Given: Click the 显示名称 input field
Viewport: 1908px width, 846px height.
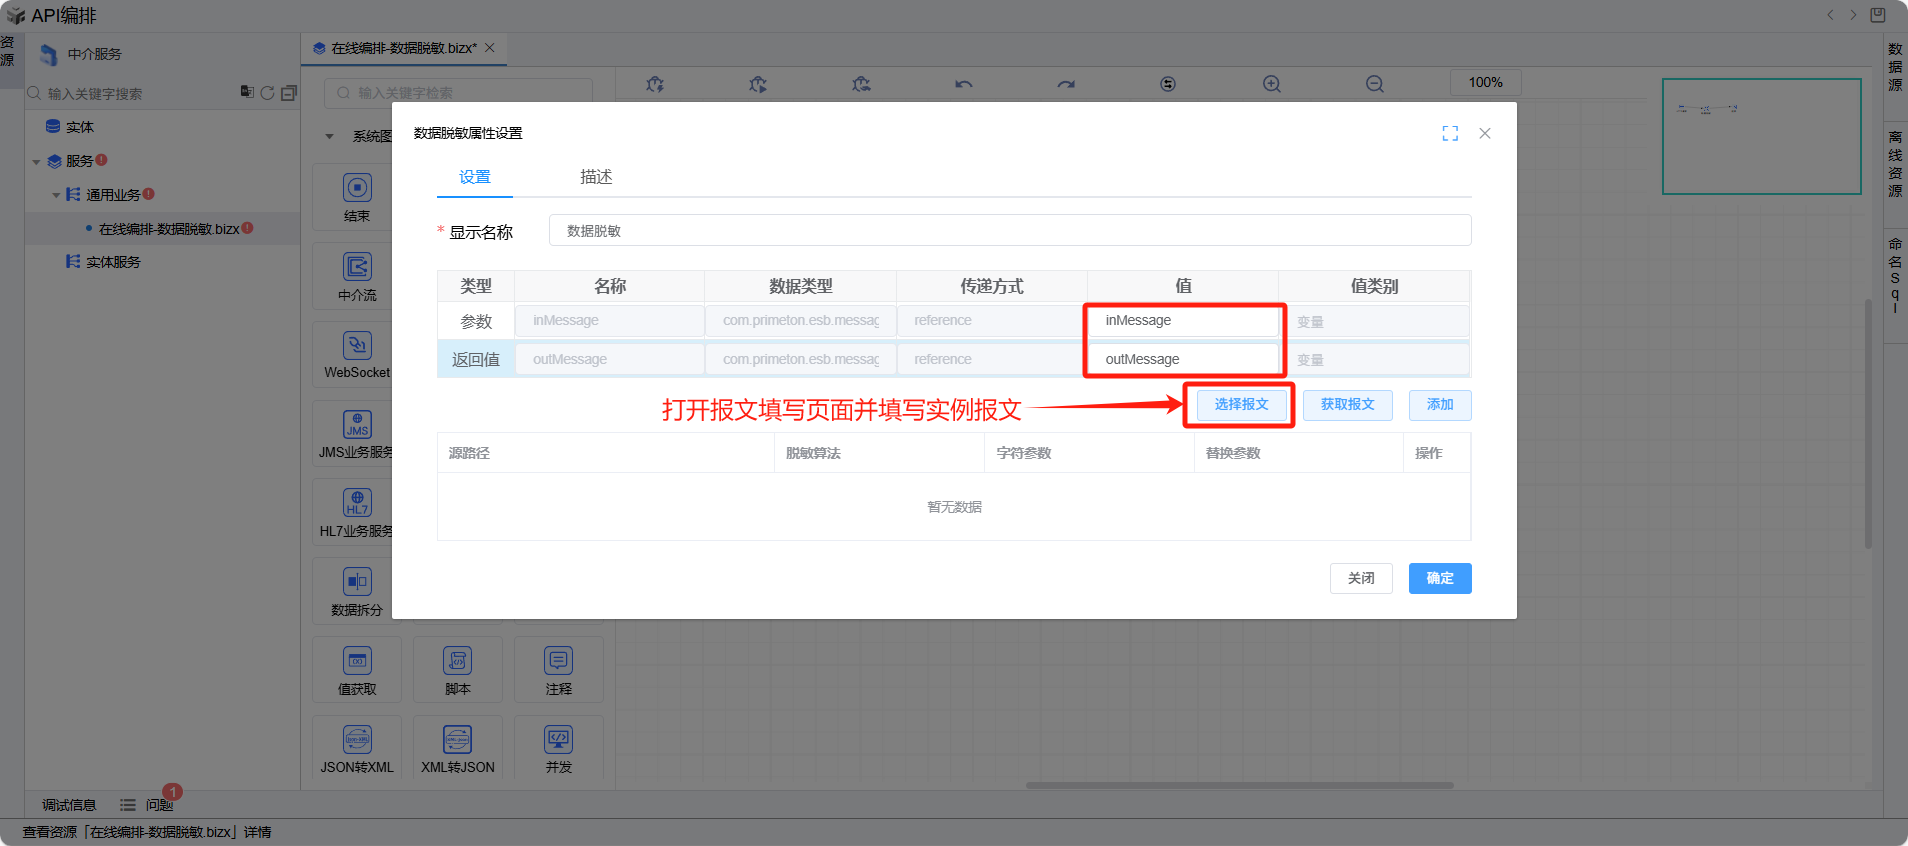Looking at the screenshot, I should [x=1009, y=231].
